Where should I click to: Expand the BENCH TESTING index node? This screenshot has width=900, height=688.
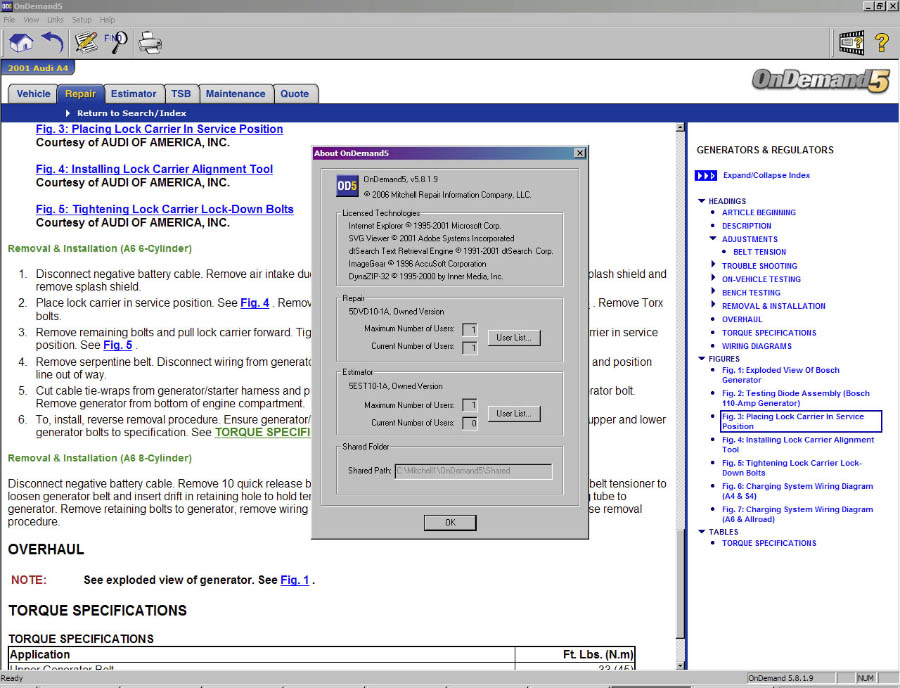[x=713, y=291]
